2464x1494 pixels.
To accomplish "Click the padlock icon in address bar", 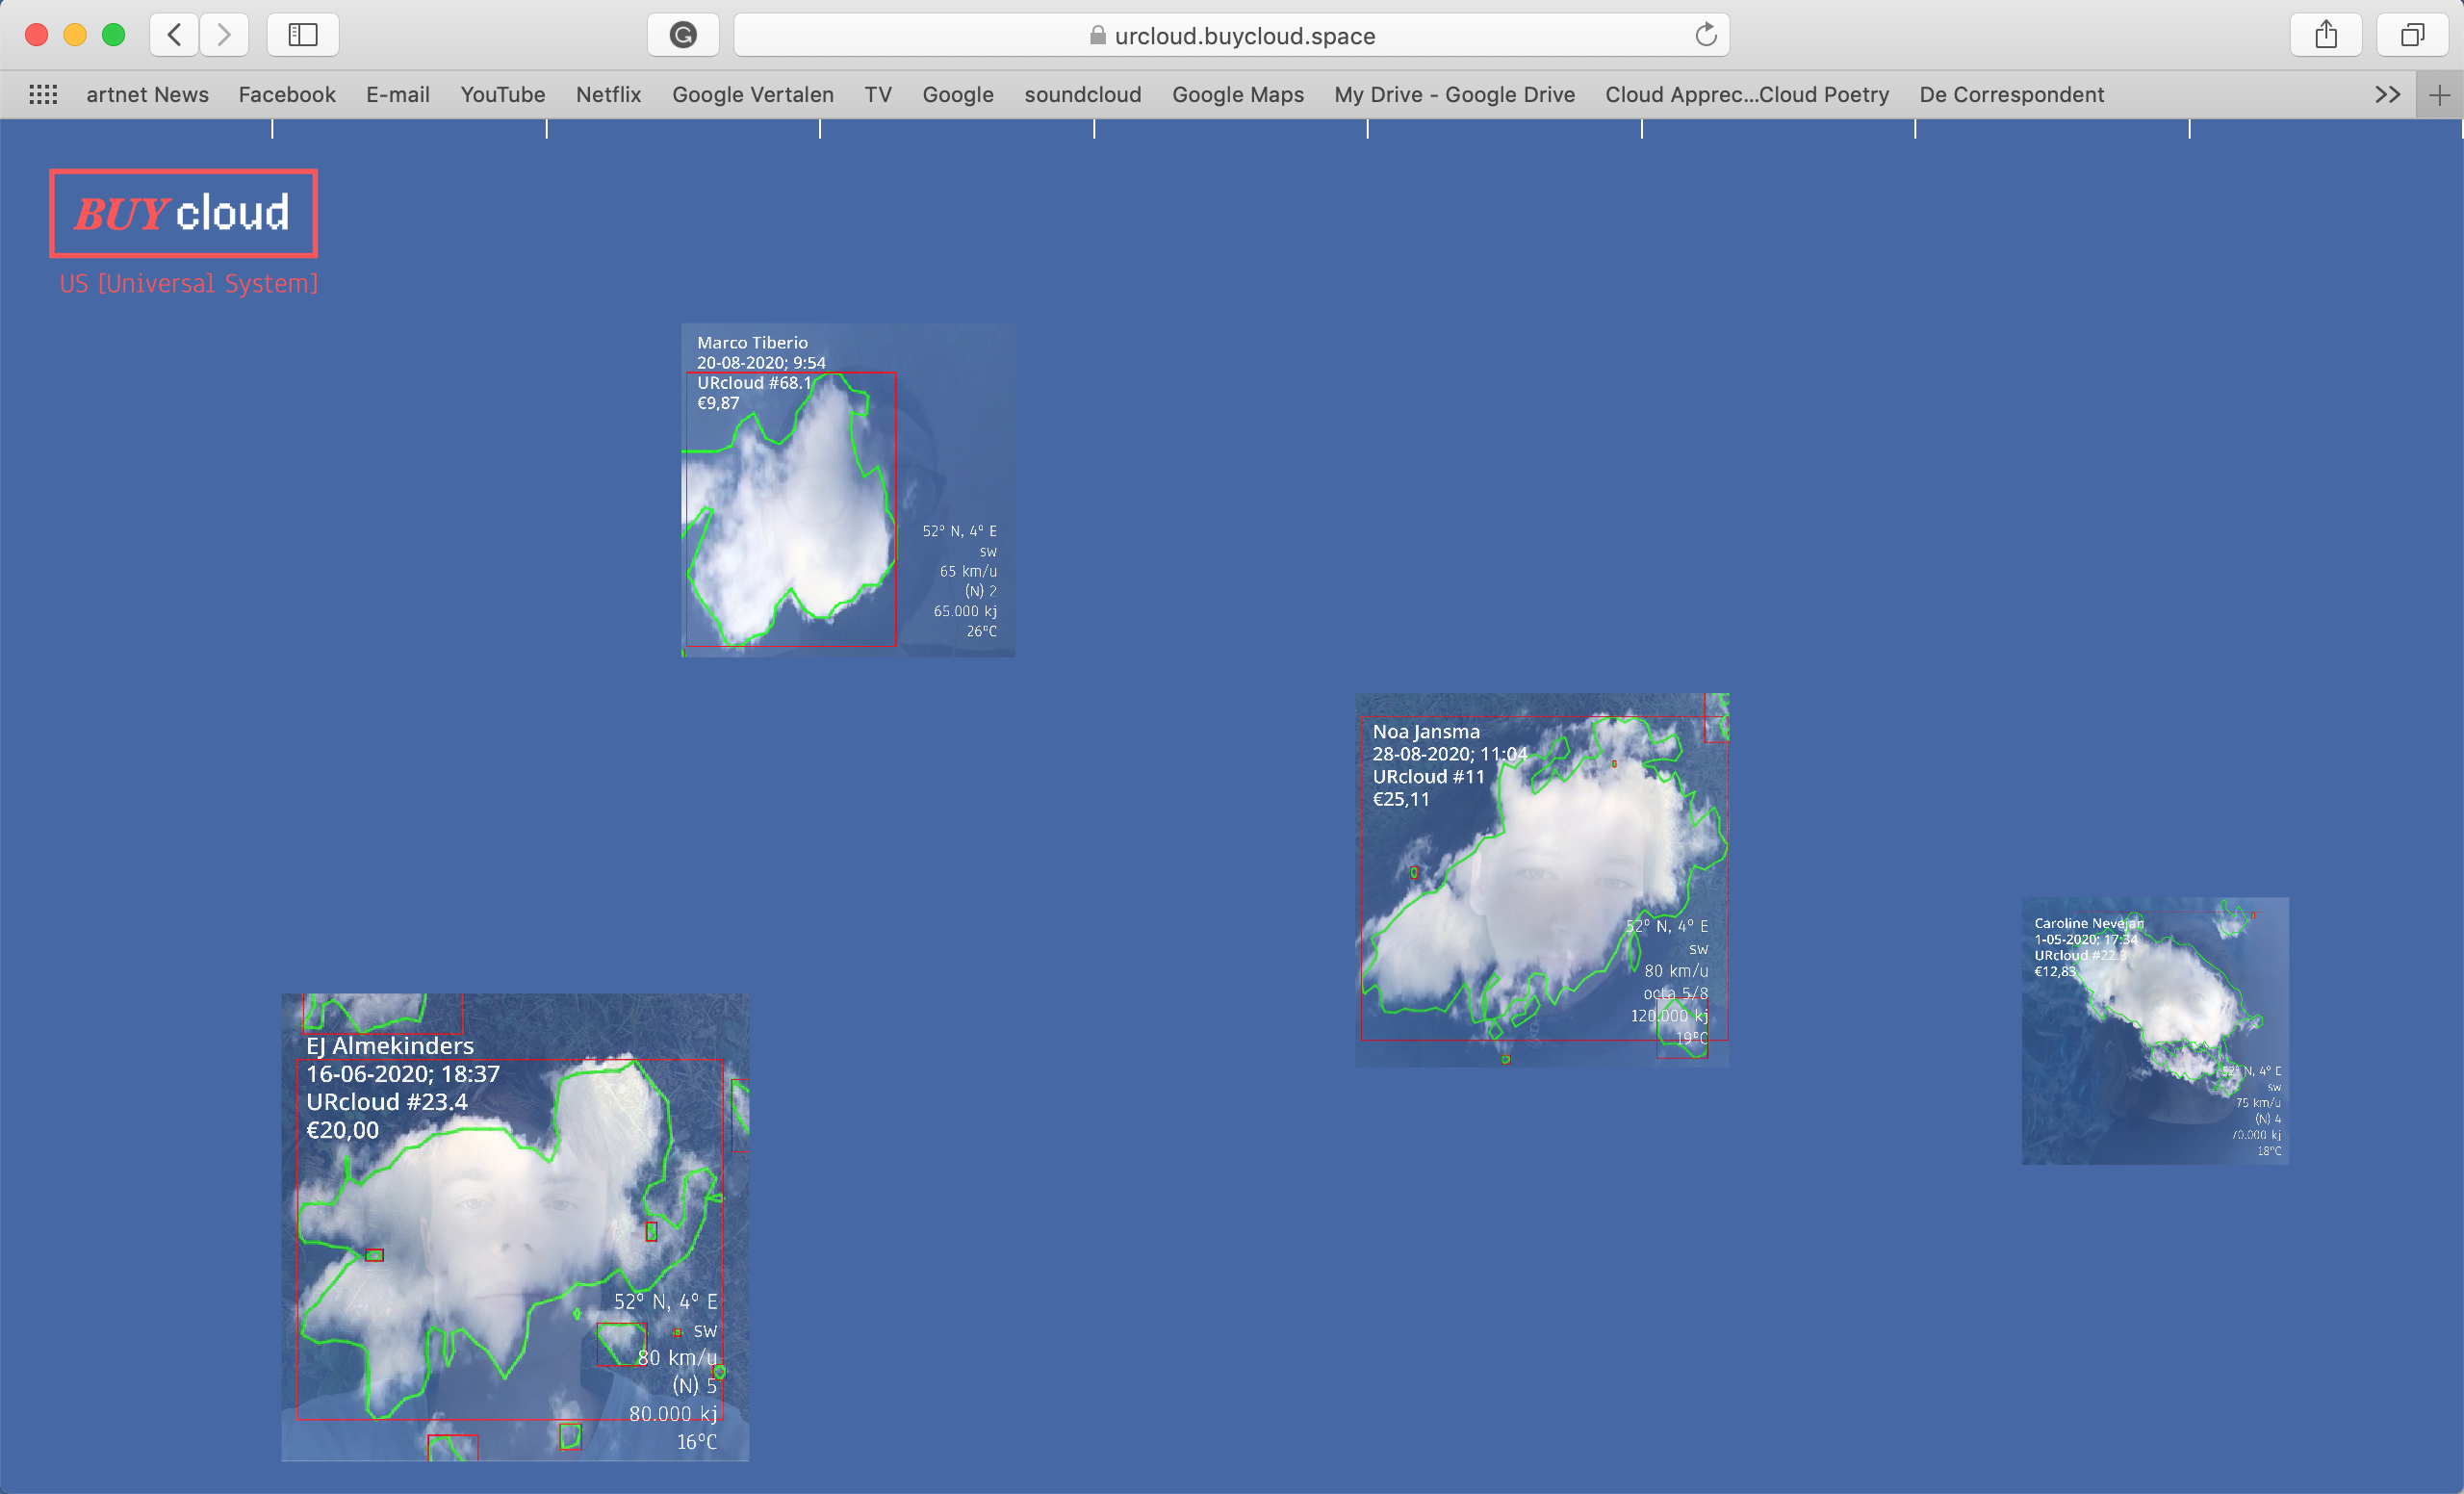I will tap(1097, 35).
